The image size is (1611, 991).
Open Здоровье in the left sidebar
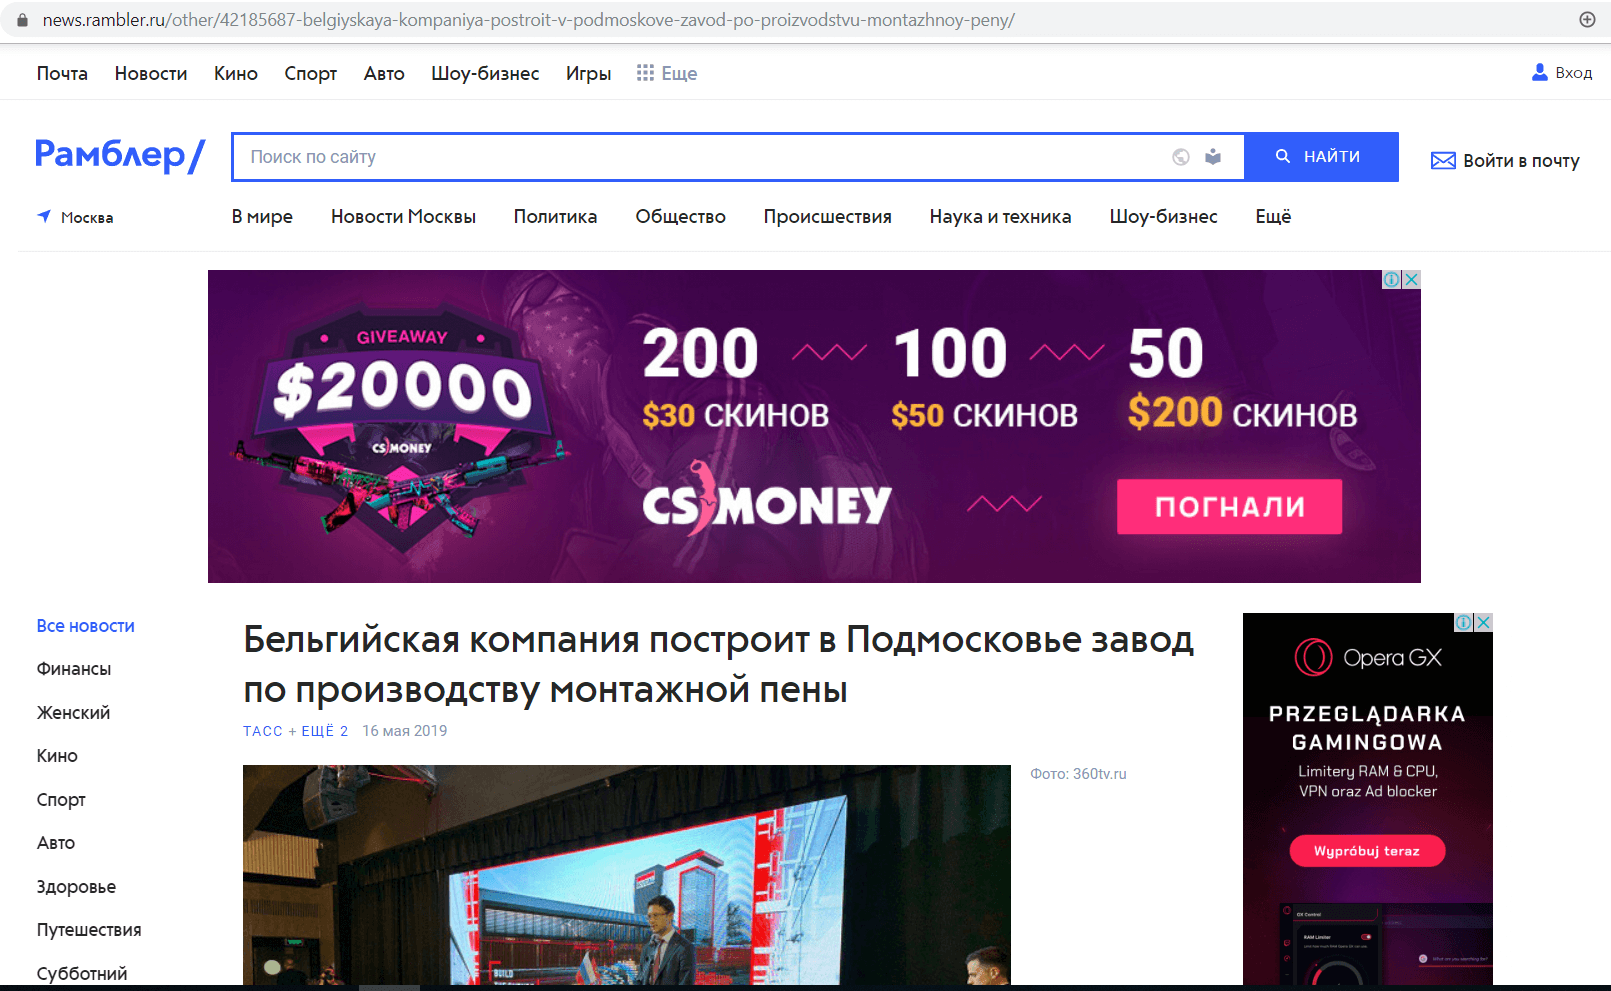[76, 887]
